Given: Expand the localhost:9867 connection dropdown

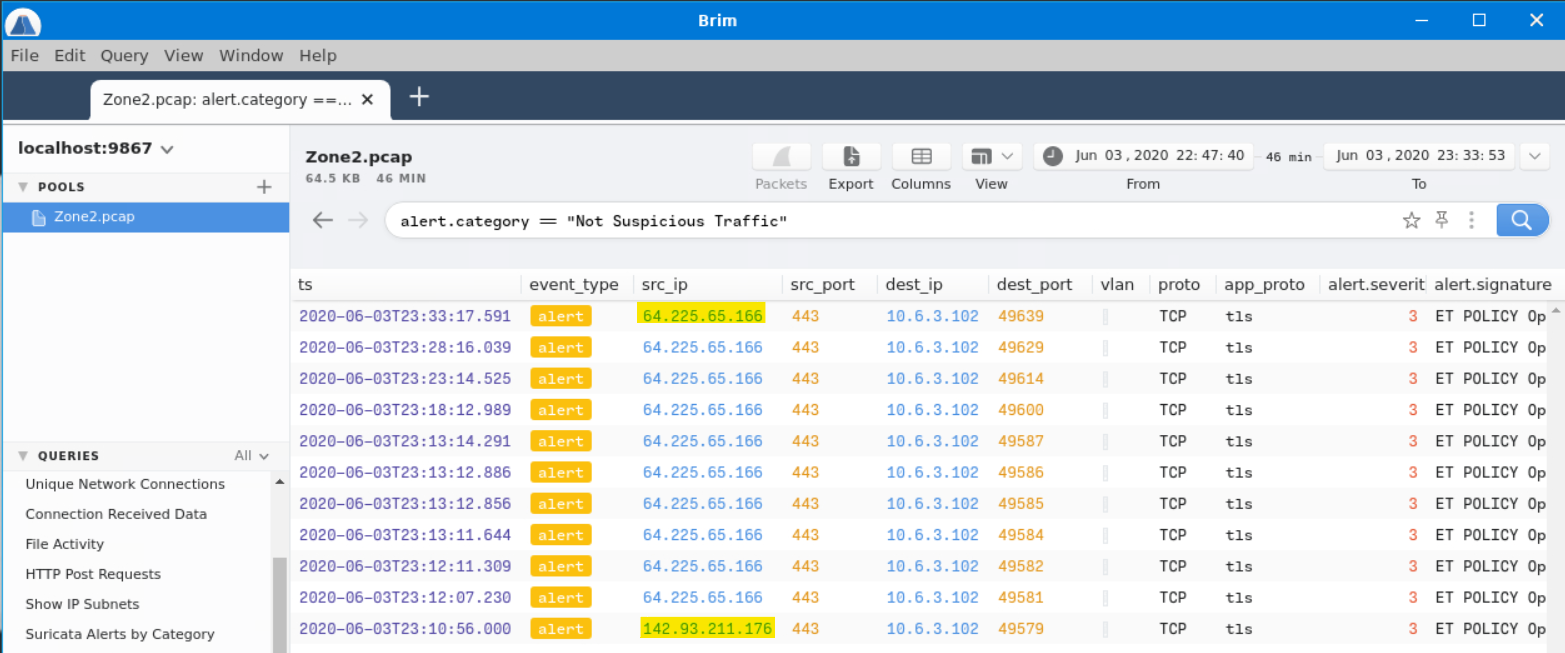Looking at the screenshot, I should [x=167, y=149].
